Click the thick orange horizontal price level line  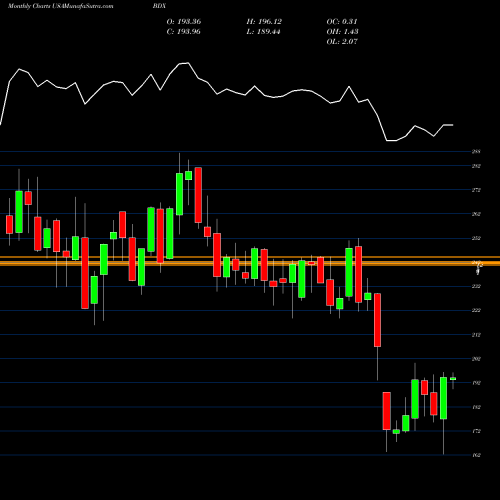pos(250,263)
